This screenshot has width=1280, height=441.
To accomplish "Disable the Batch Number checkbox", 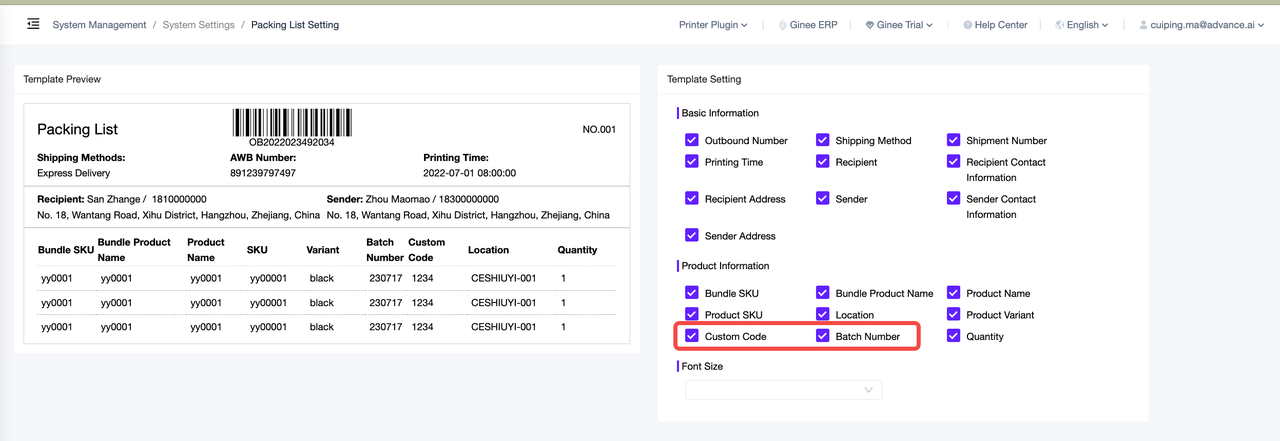I will click(822, 336).
